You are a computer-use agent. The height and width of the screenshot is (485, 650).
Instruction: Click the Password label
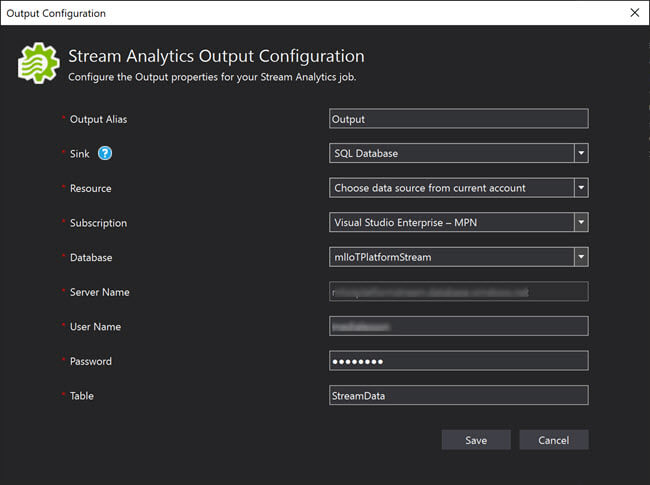91,361
